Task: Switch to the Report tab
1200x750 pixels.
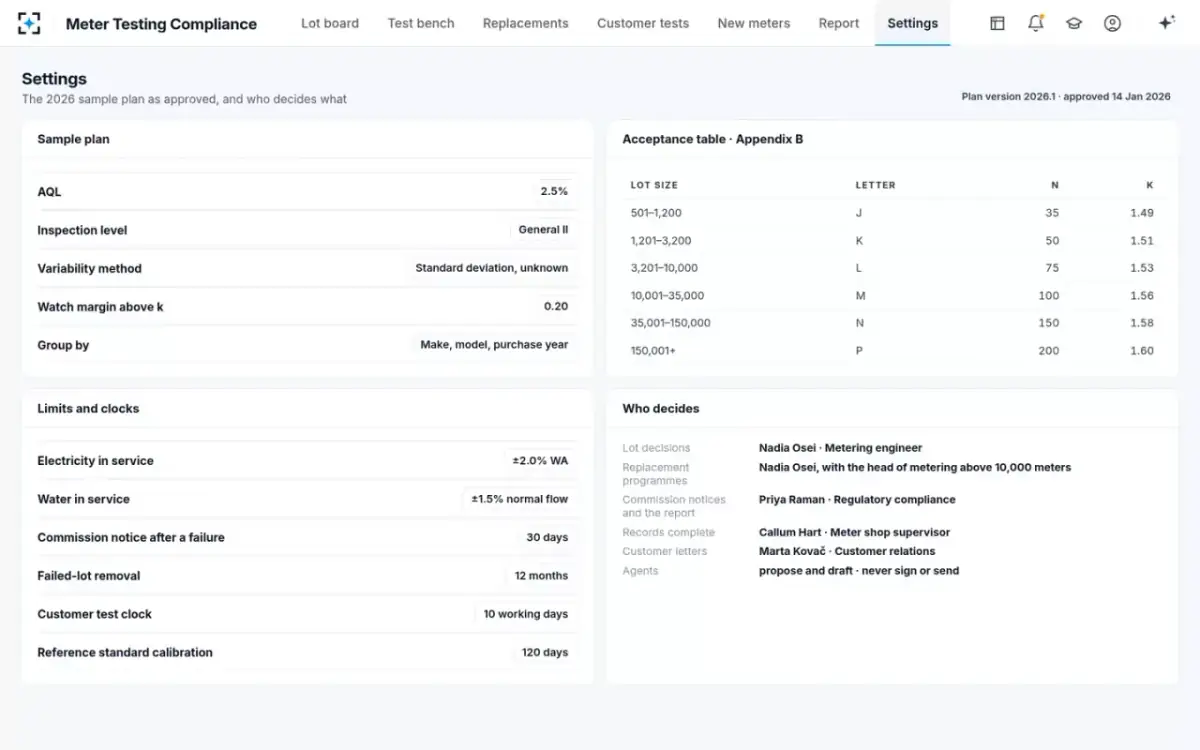Action: (x=839, y=23)
